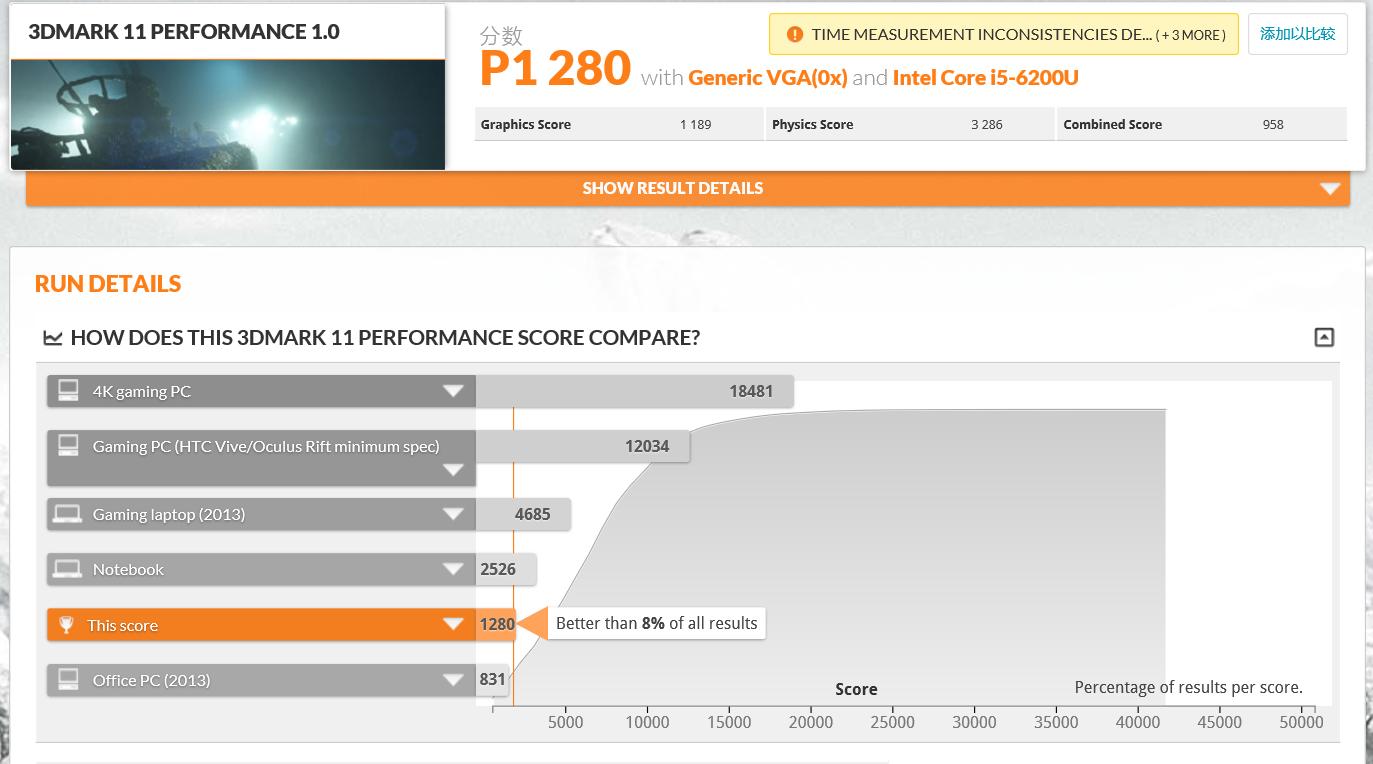Open the Show Result Details bar
1373x764 pixels.
688,188
